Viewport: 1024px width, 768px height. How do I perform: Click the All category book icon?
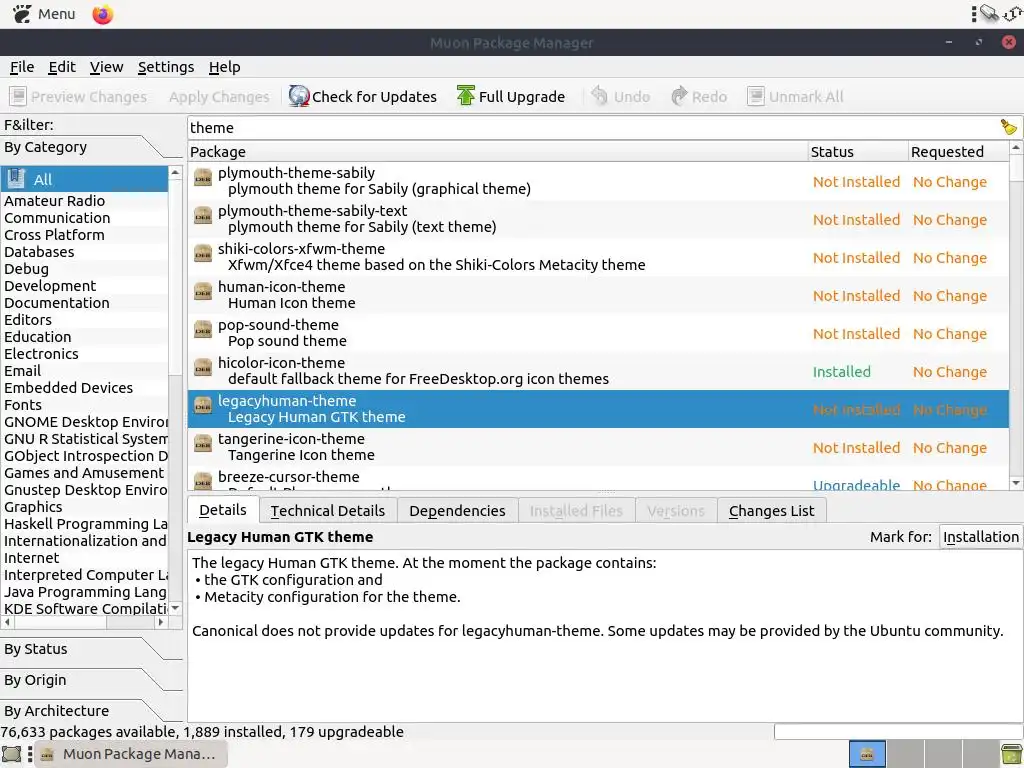coord(16,179)
